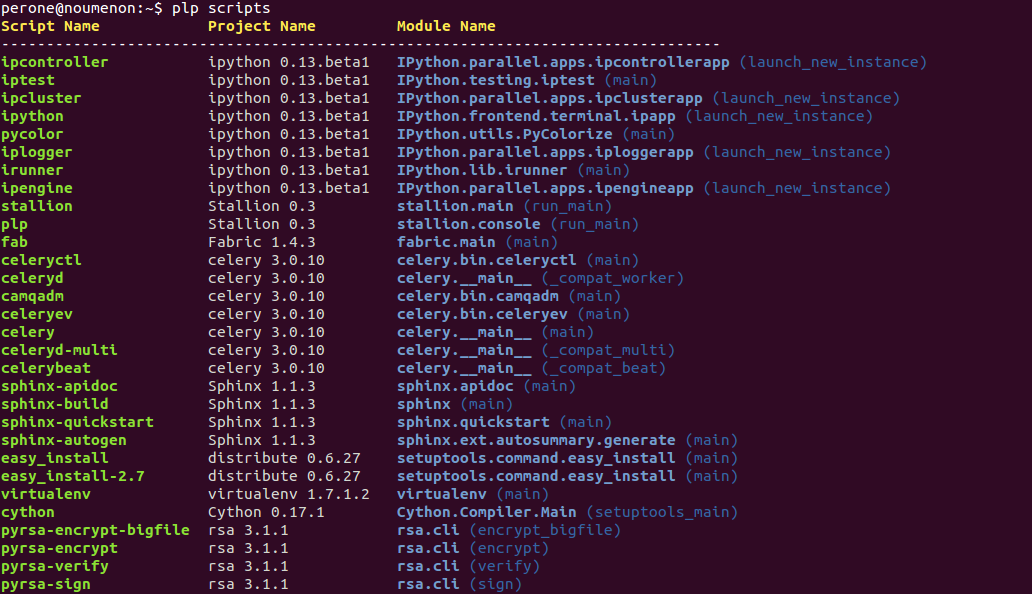Click the pyrsa-verify script name
The image size is (1032, 594).
click(55, 566)
